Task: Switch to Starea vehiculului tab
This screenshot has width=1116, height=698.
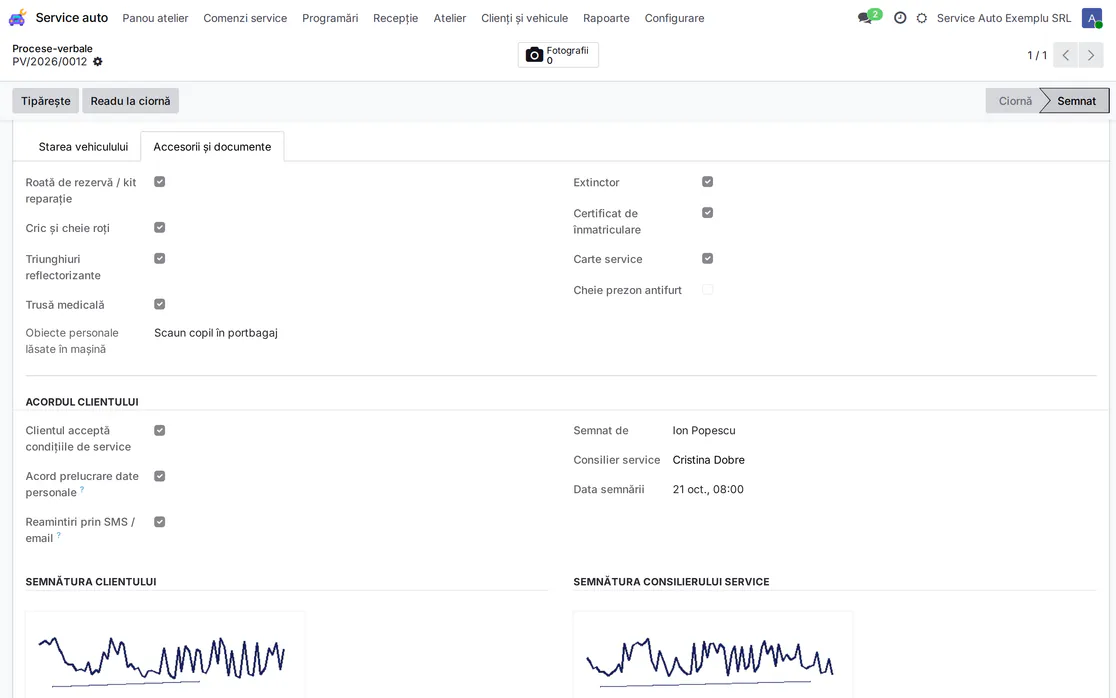Action: click(x=83, y=147)
